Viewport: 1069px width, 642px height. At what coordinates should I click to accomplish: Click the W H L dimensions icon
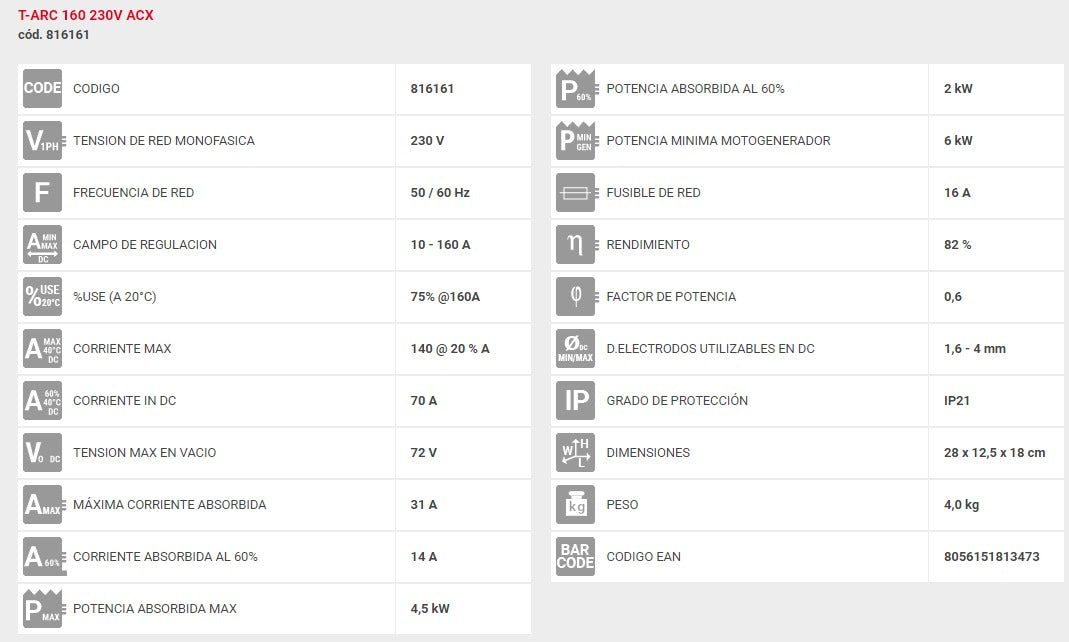click(x=575, y=453)
